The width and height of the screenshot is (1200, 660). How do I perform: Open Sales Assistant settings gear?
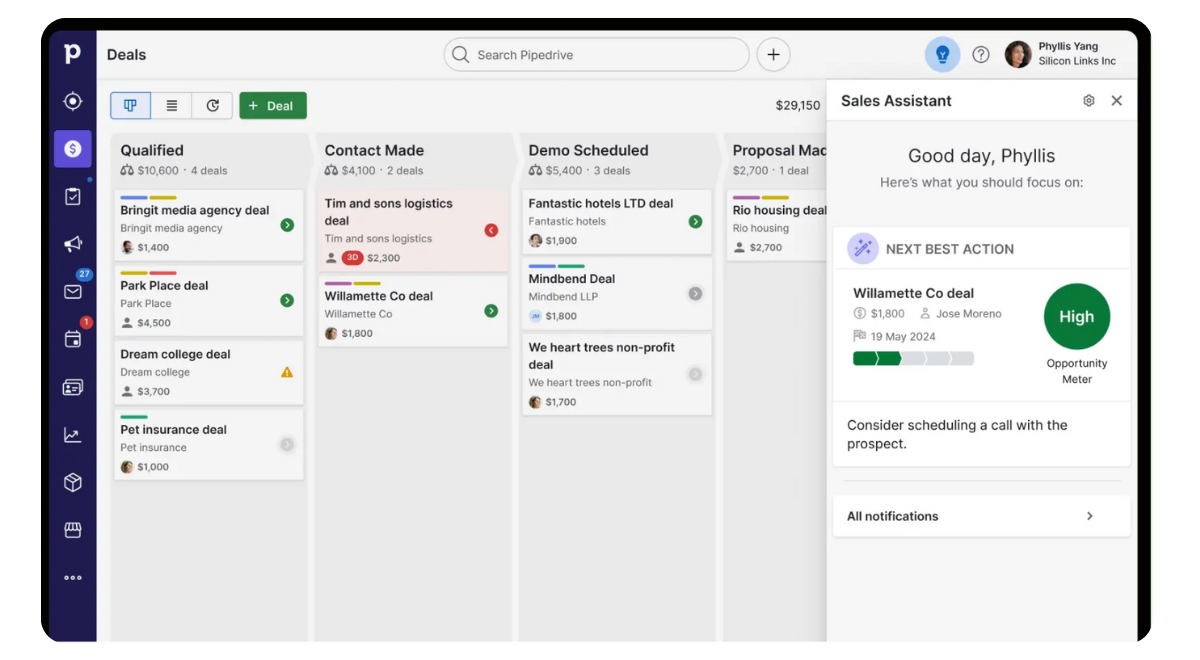pos(1089,100)
